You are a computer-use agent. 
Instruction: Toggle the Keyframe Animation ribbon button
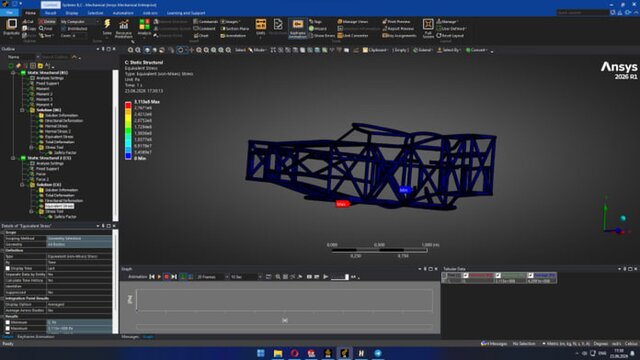[298, 28]
